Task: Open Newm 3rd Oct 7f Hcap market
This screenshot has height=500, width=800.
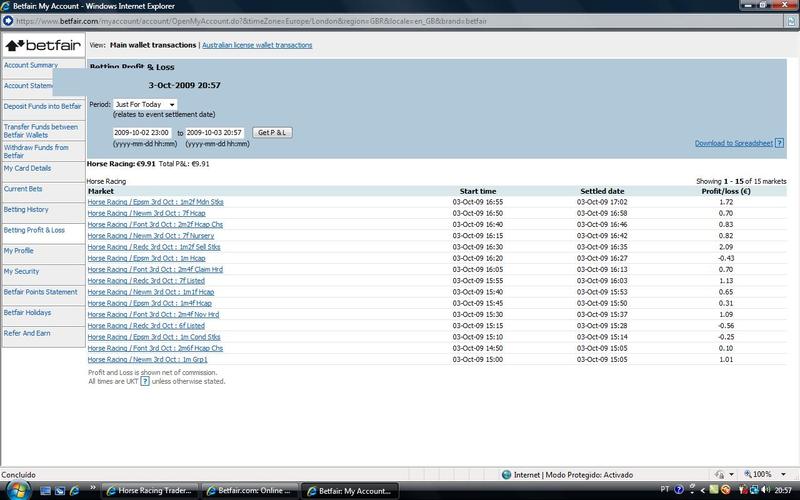Action: 146,213
